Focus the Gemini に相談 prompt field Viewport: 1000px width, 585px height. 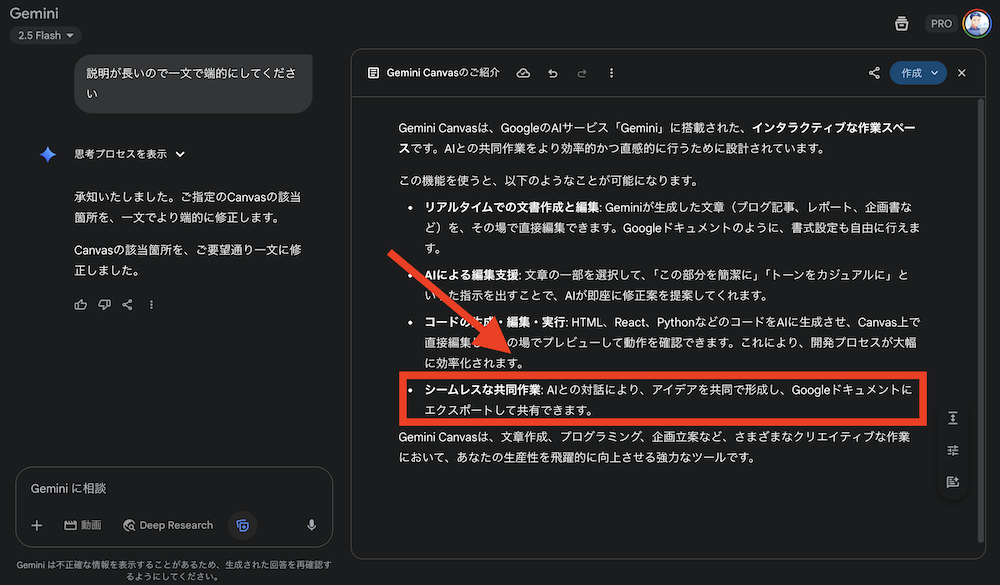click(174, 489)
